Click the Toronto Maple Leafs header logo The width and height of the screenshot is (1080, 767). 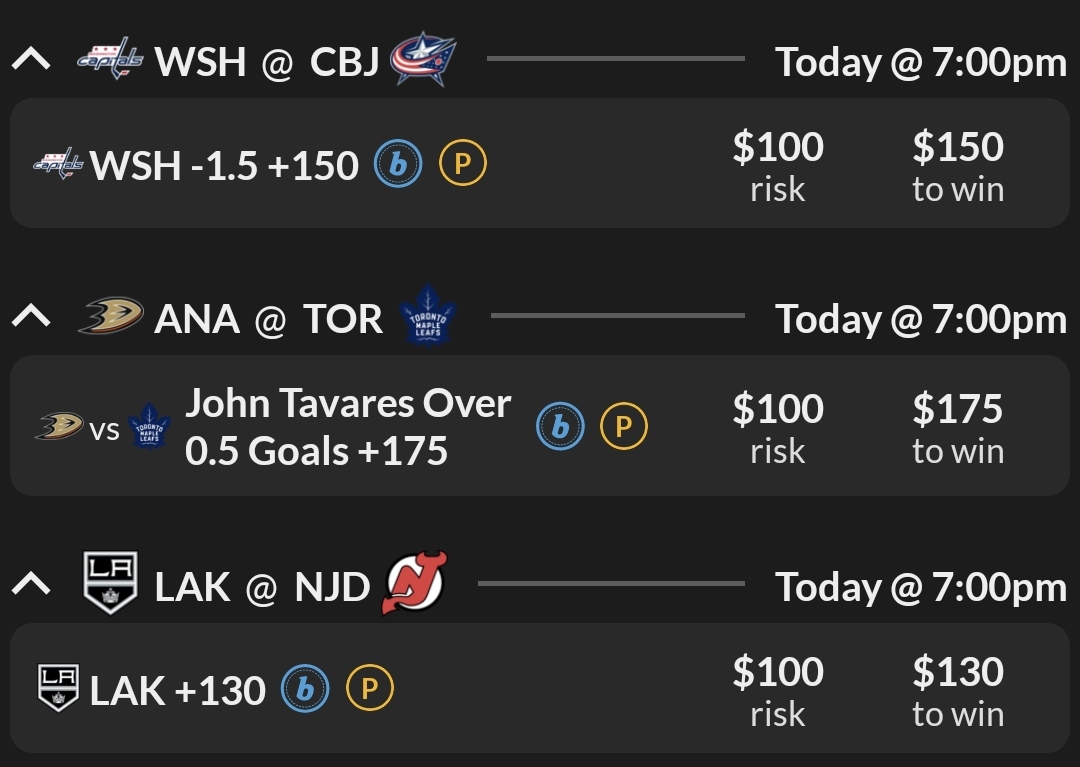point(427,317)
